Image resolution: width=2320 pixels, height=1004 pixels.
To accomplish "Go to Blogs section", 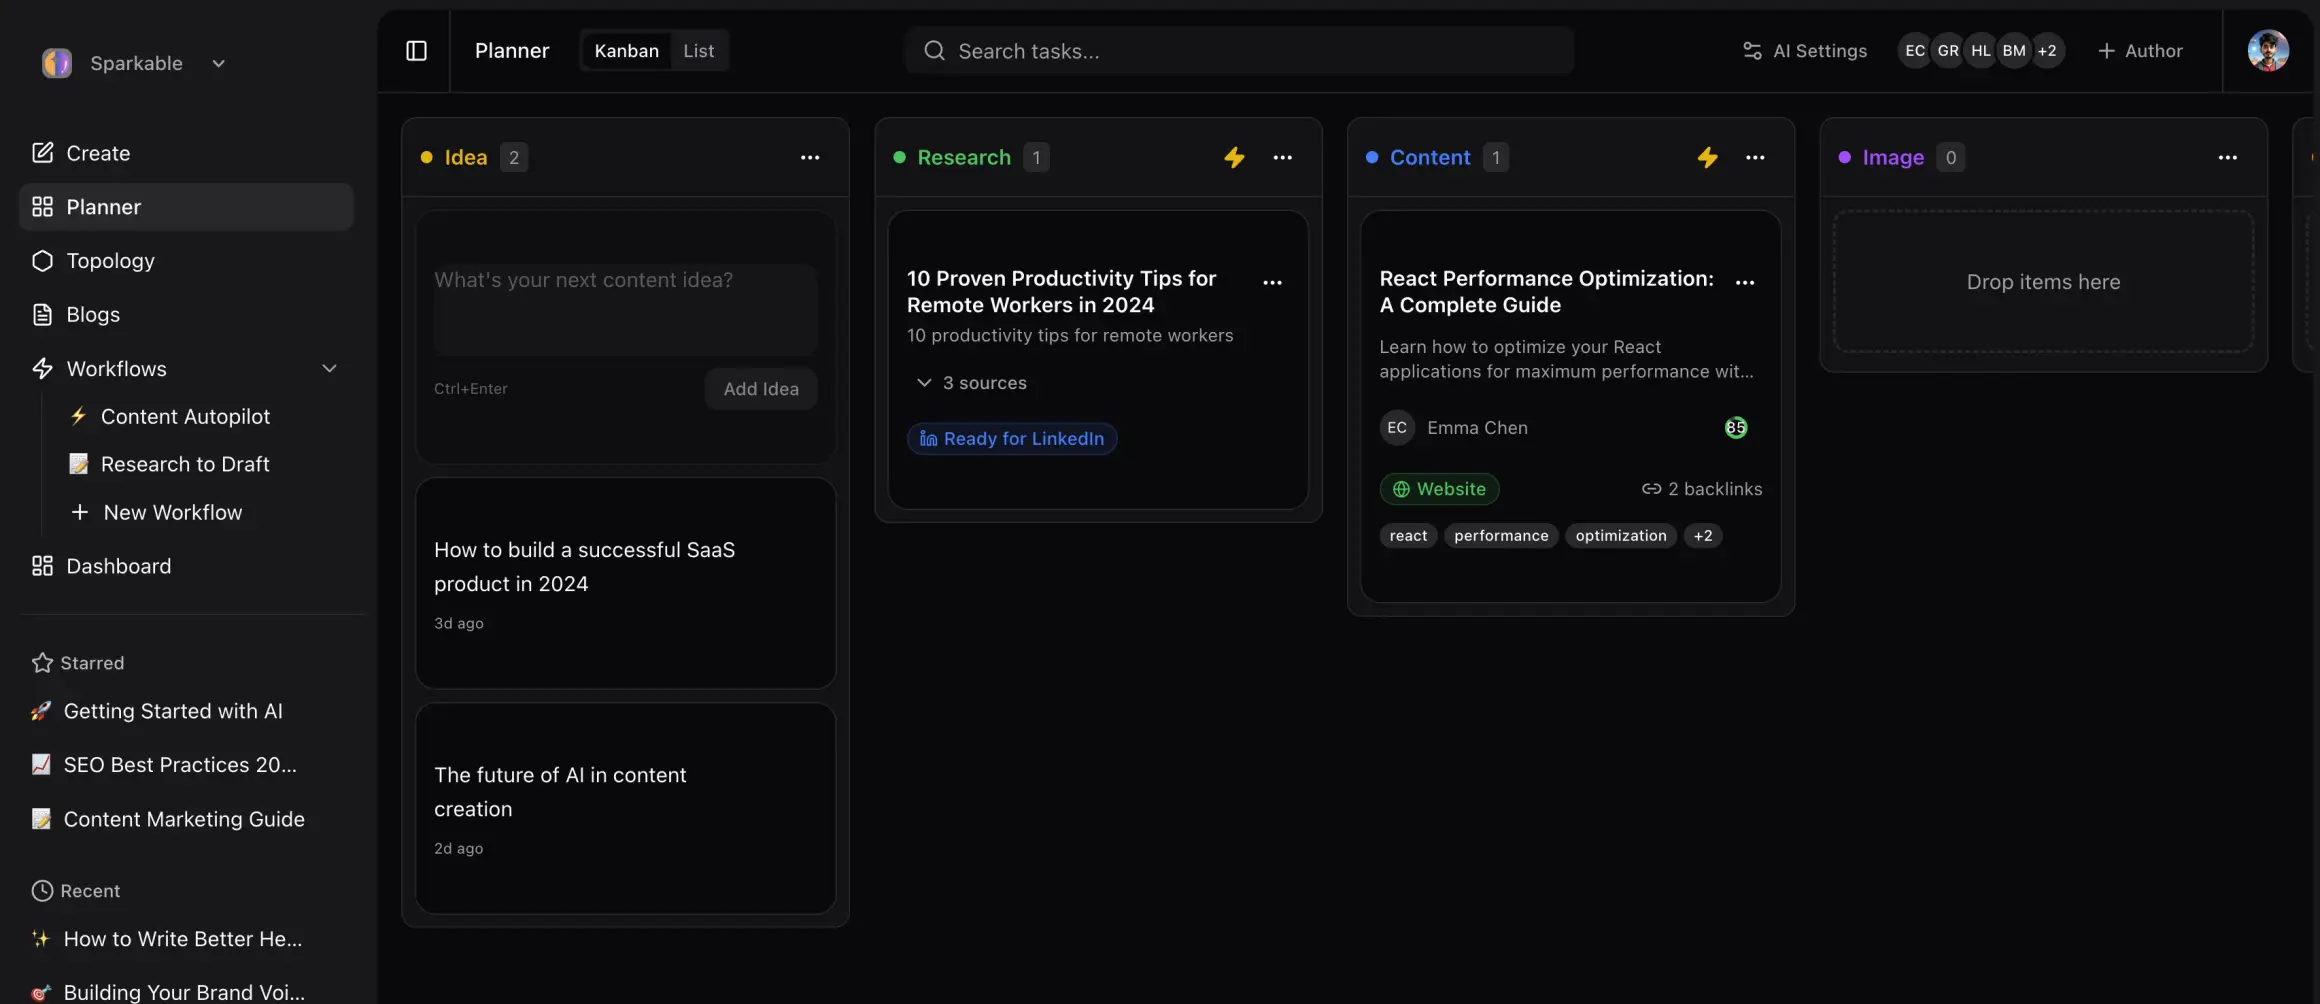I will click(x=186, y=315).
